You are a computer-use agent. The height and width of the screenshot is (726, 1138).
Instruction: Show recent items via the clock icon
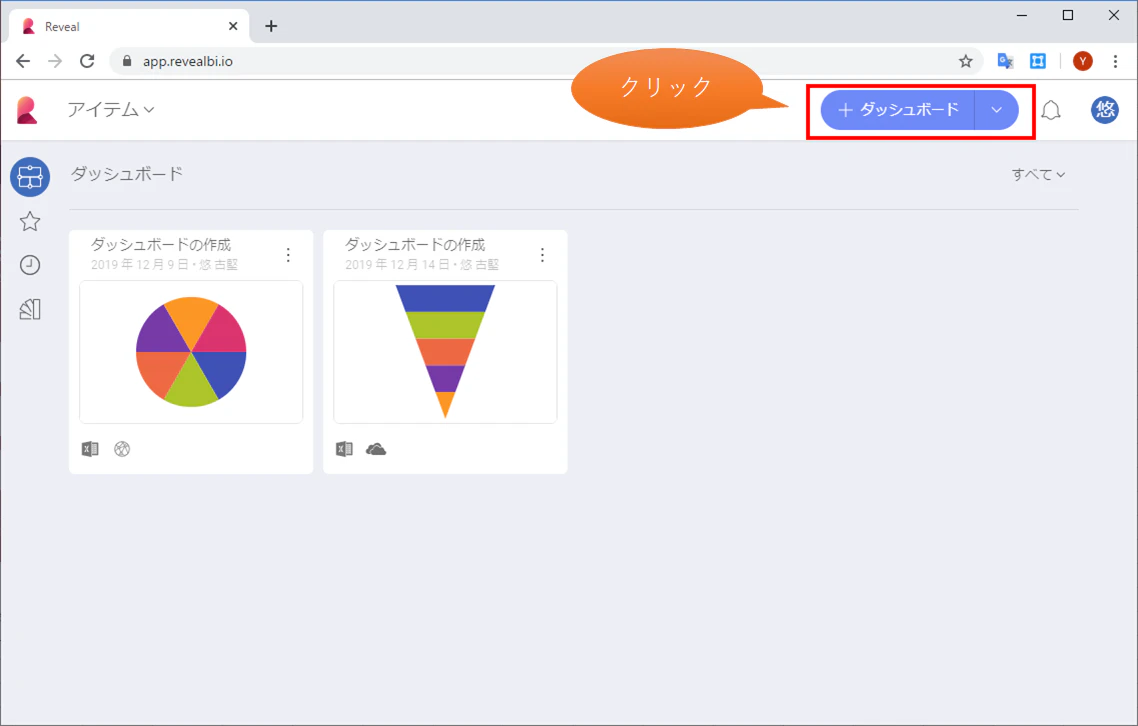pyautogui.click(x=30, y=265)
